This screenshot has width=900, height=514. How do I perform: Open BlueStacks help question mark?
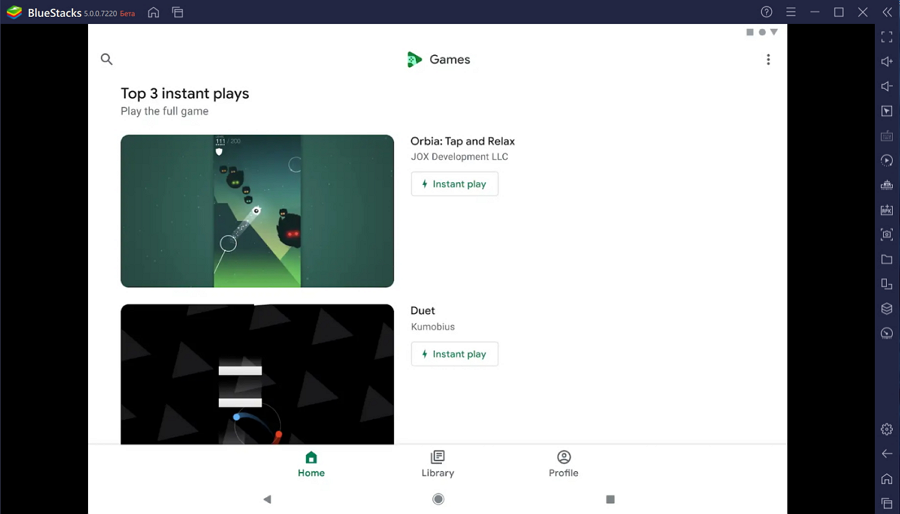pos(766,12)
